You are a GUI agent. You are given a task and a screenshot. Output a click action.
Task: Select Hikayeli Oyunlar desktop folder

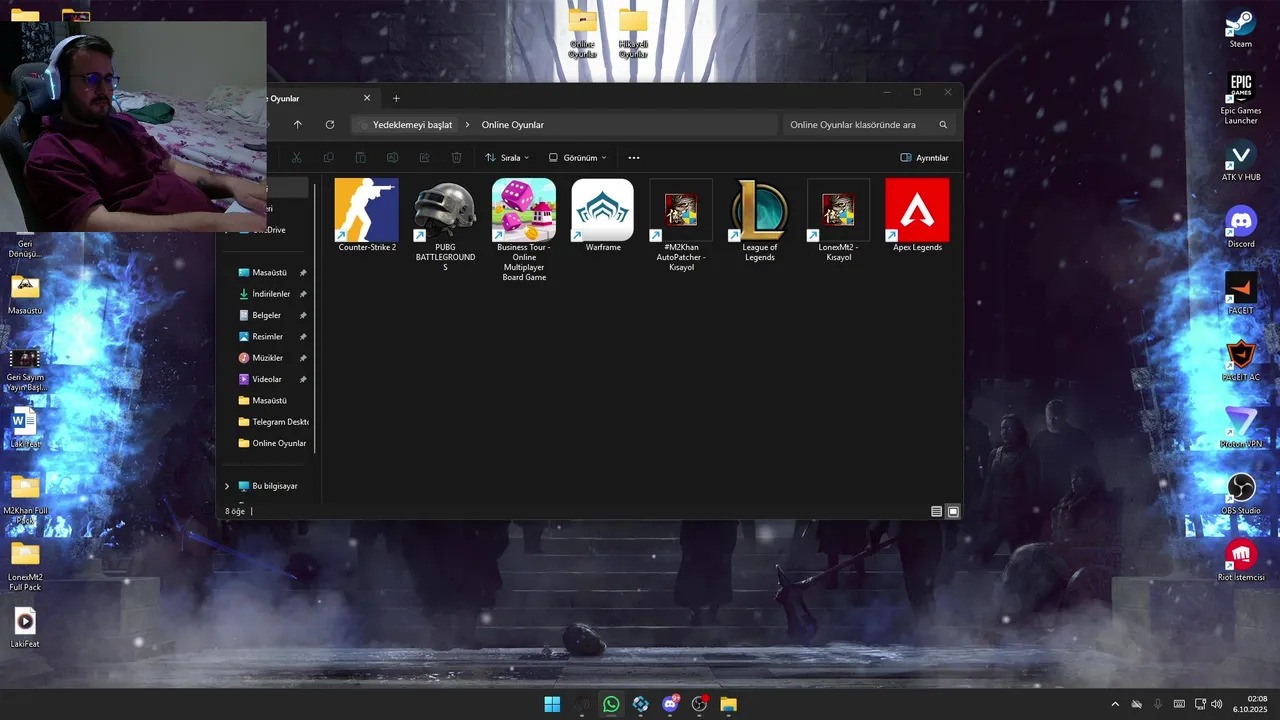point(632,33)
